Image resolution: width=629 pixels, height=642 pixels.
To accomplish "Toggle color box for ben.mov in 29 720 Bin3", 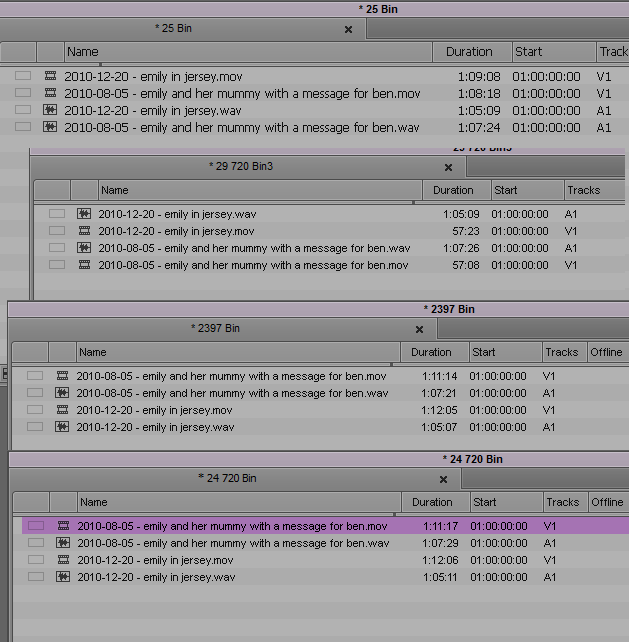I will tap(57, 265).
